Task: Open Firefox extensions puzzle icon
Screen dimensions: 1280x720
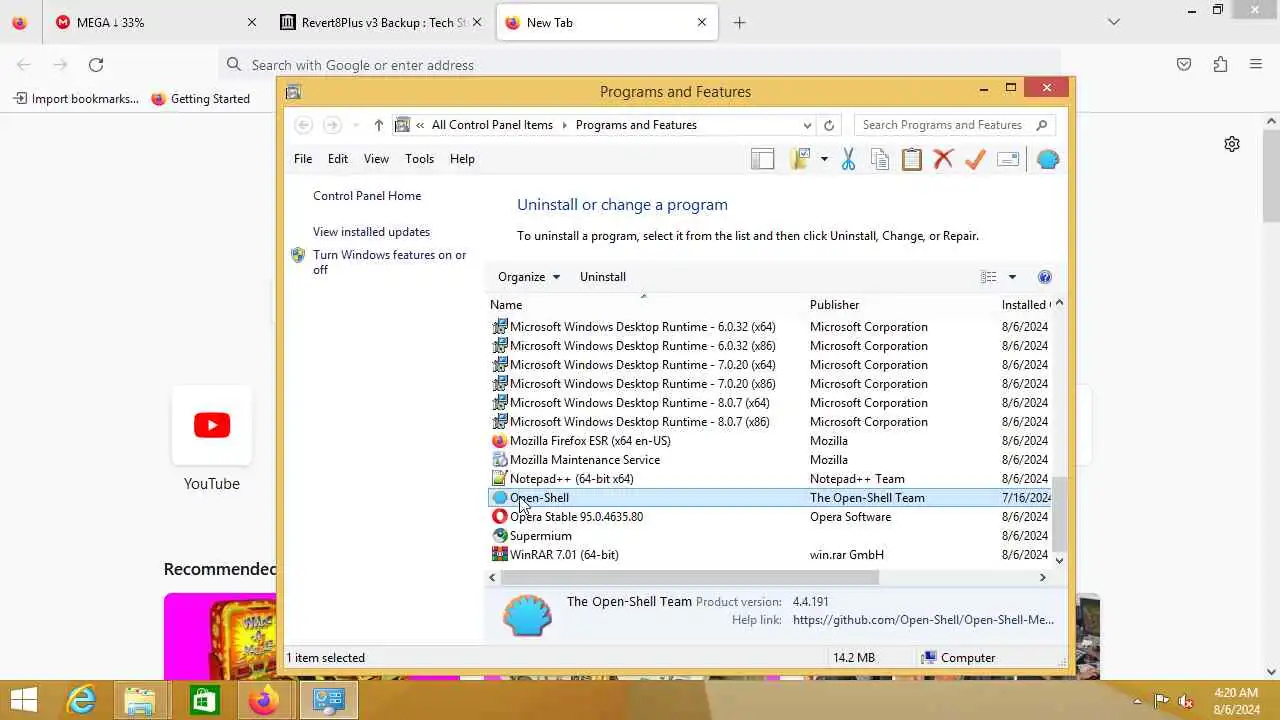Action: [x=1220, y=65]
